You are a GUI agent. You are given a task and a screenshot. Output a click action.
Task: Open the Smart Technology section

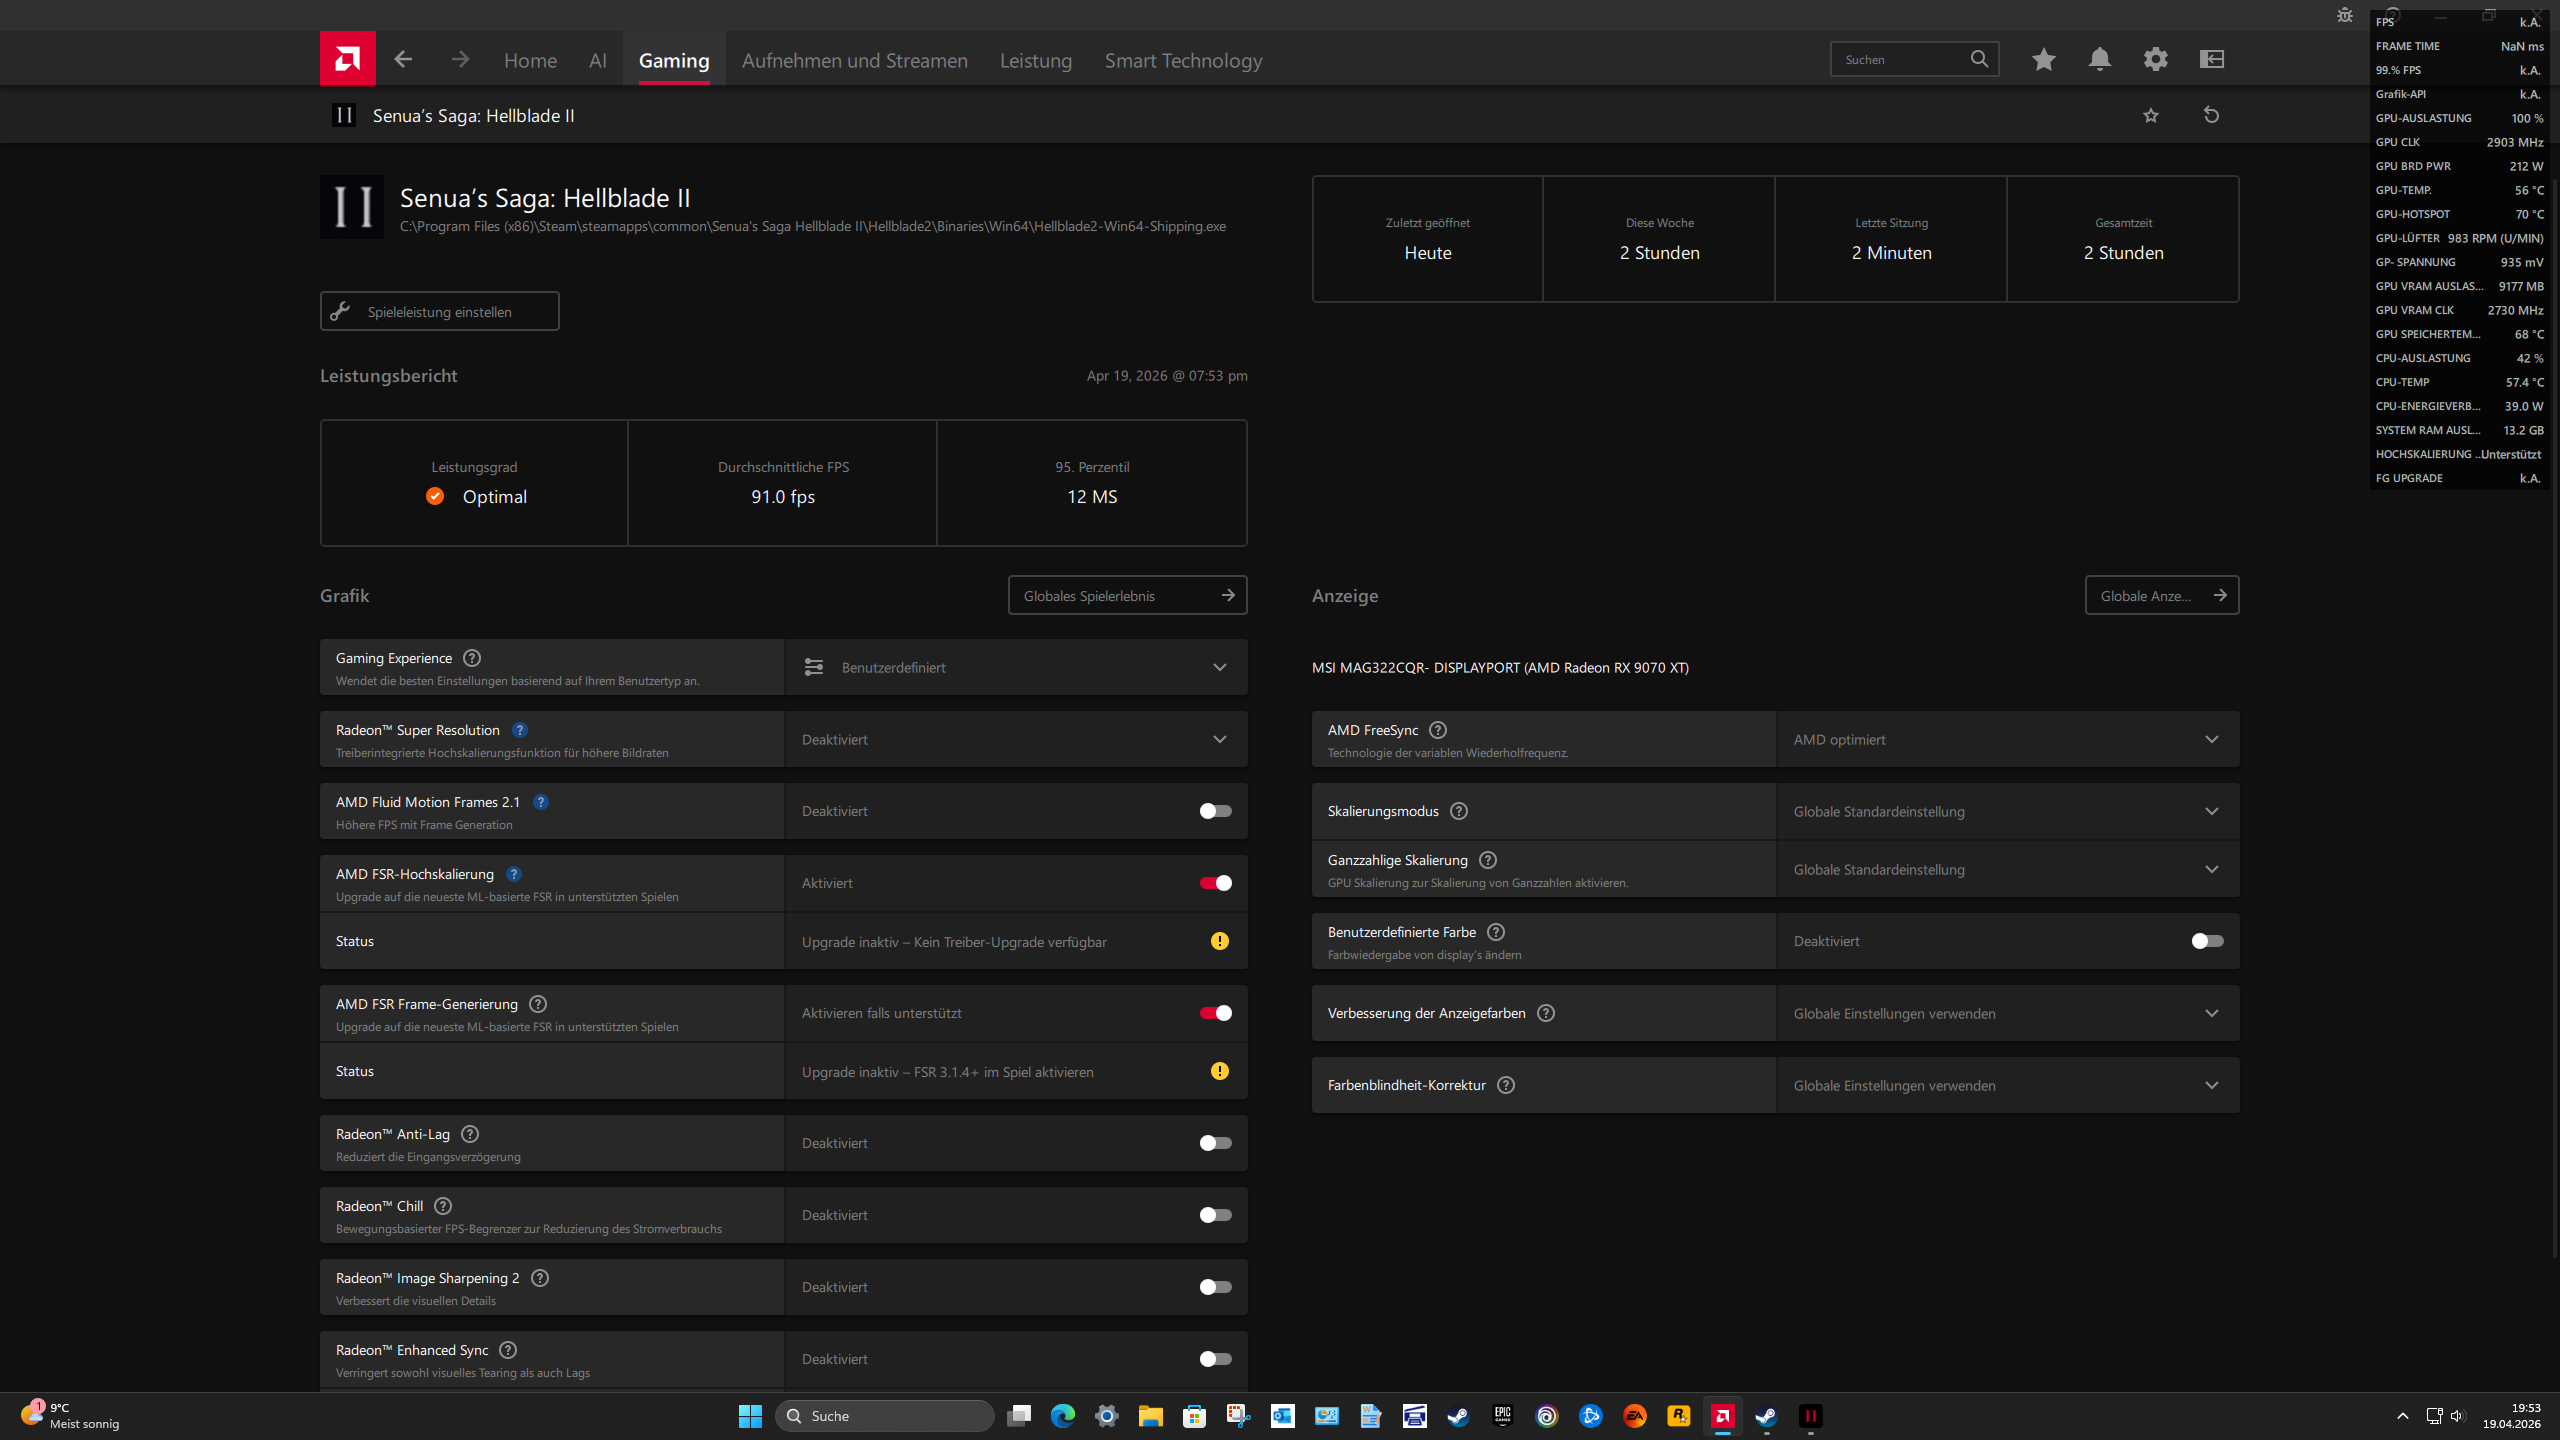click(x=1183, y=60)
